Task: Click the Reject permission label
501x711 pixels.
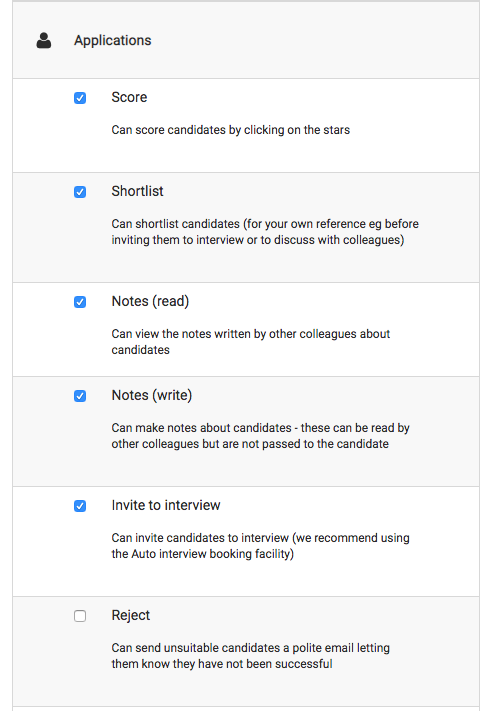Action: [131, 615]
